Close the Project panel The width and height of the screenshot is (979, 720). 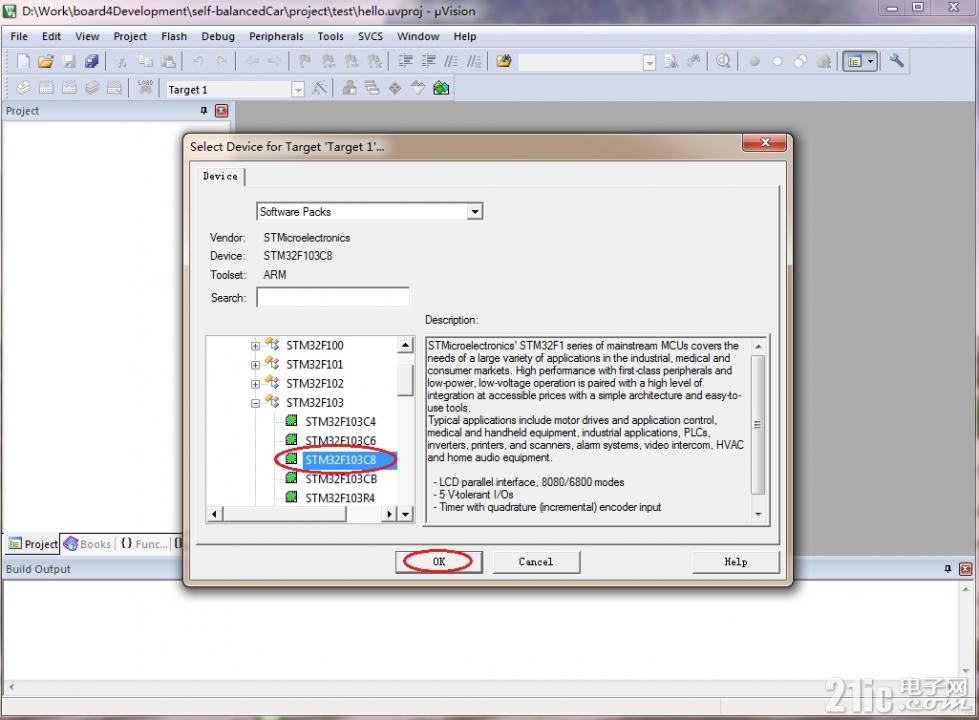pos(221,111)
